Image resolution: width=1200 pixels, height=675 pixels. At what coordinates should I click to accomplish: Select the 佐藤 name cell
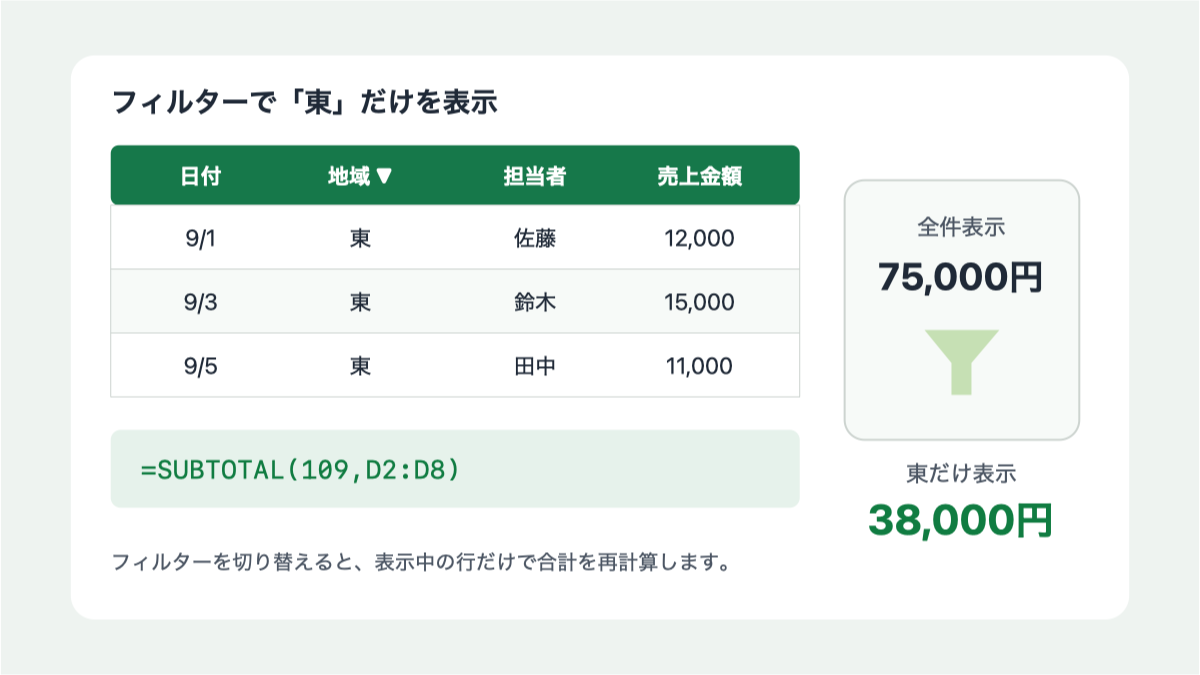click(535, 239)
